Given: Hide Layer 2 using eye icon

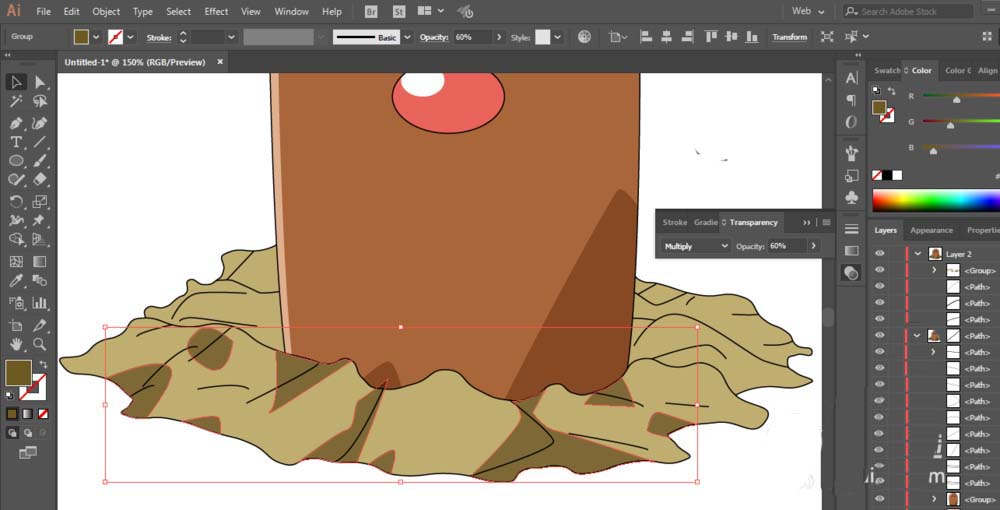Looking at the screenshot, I should tap(880, 254).
